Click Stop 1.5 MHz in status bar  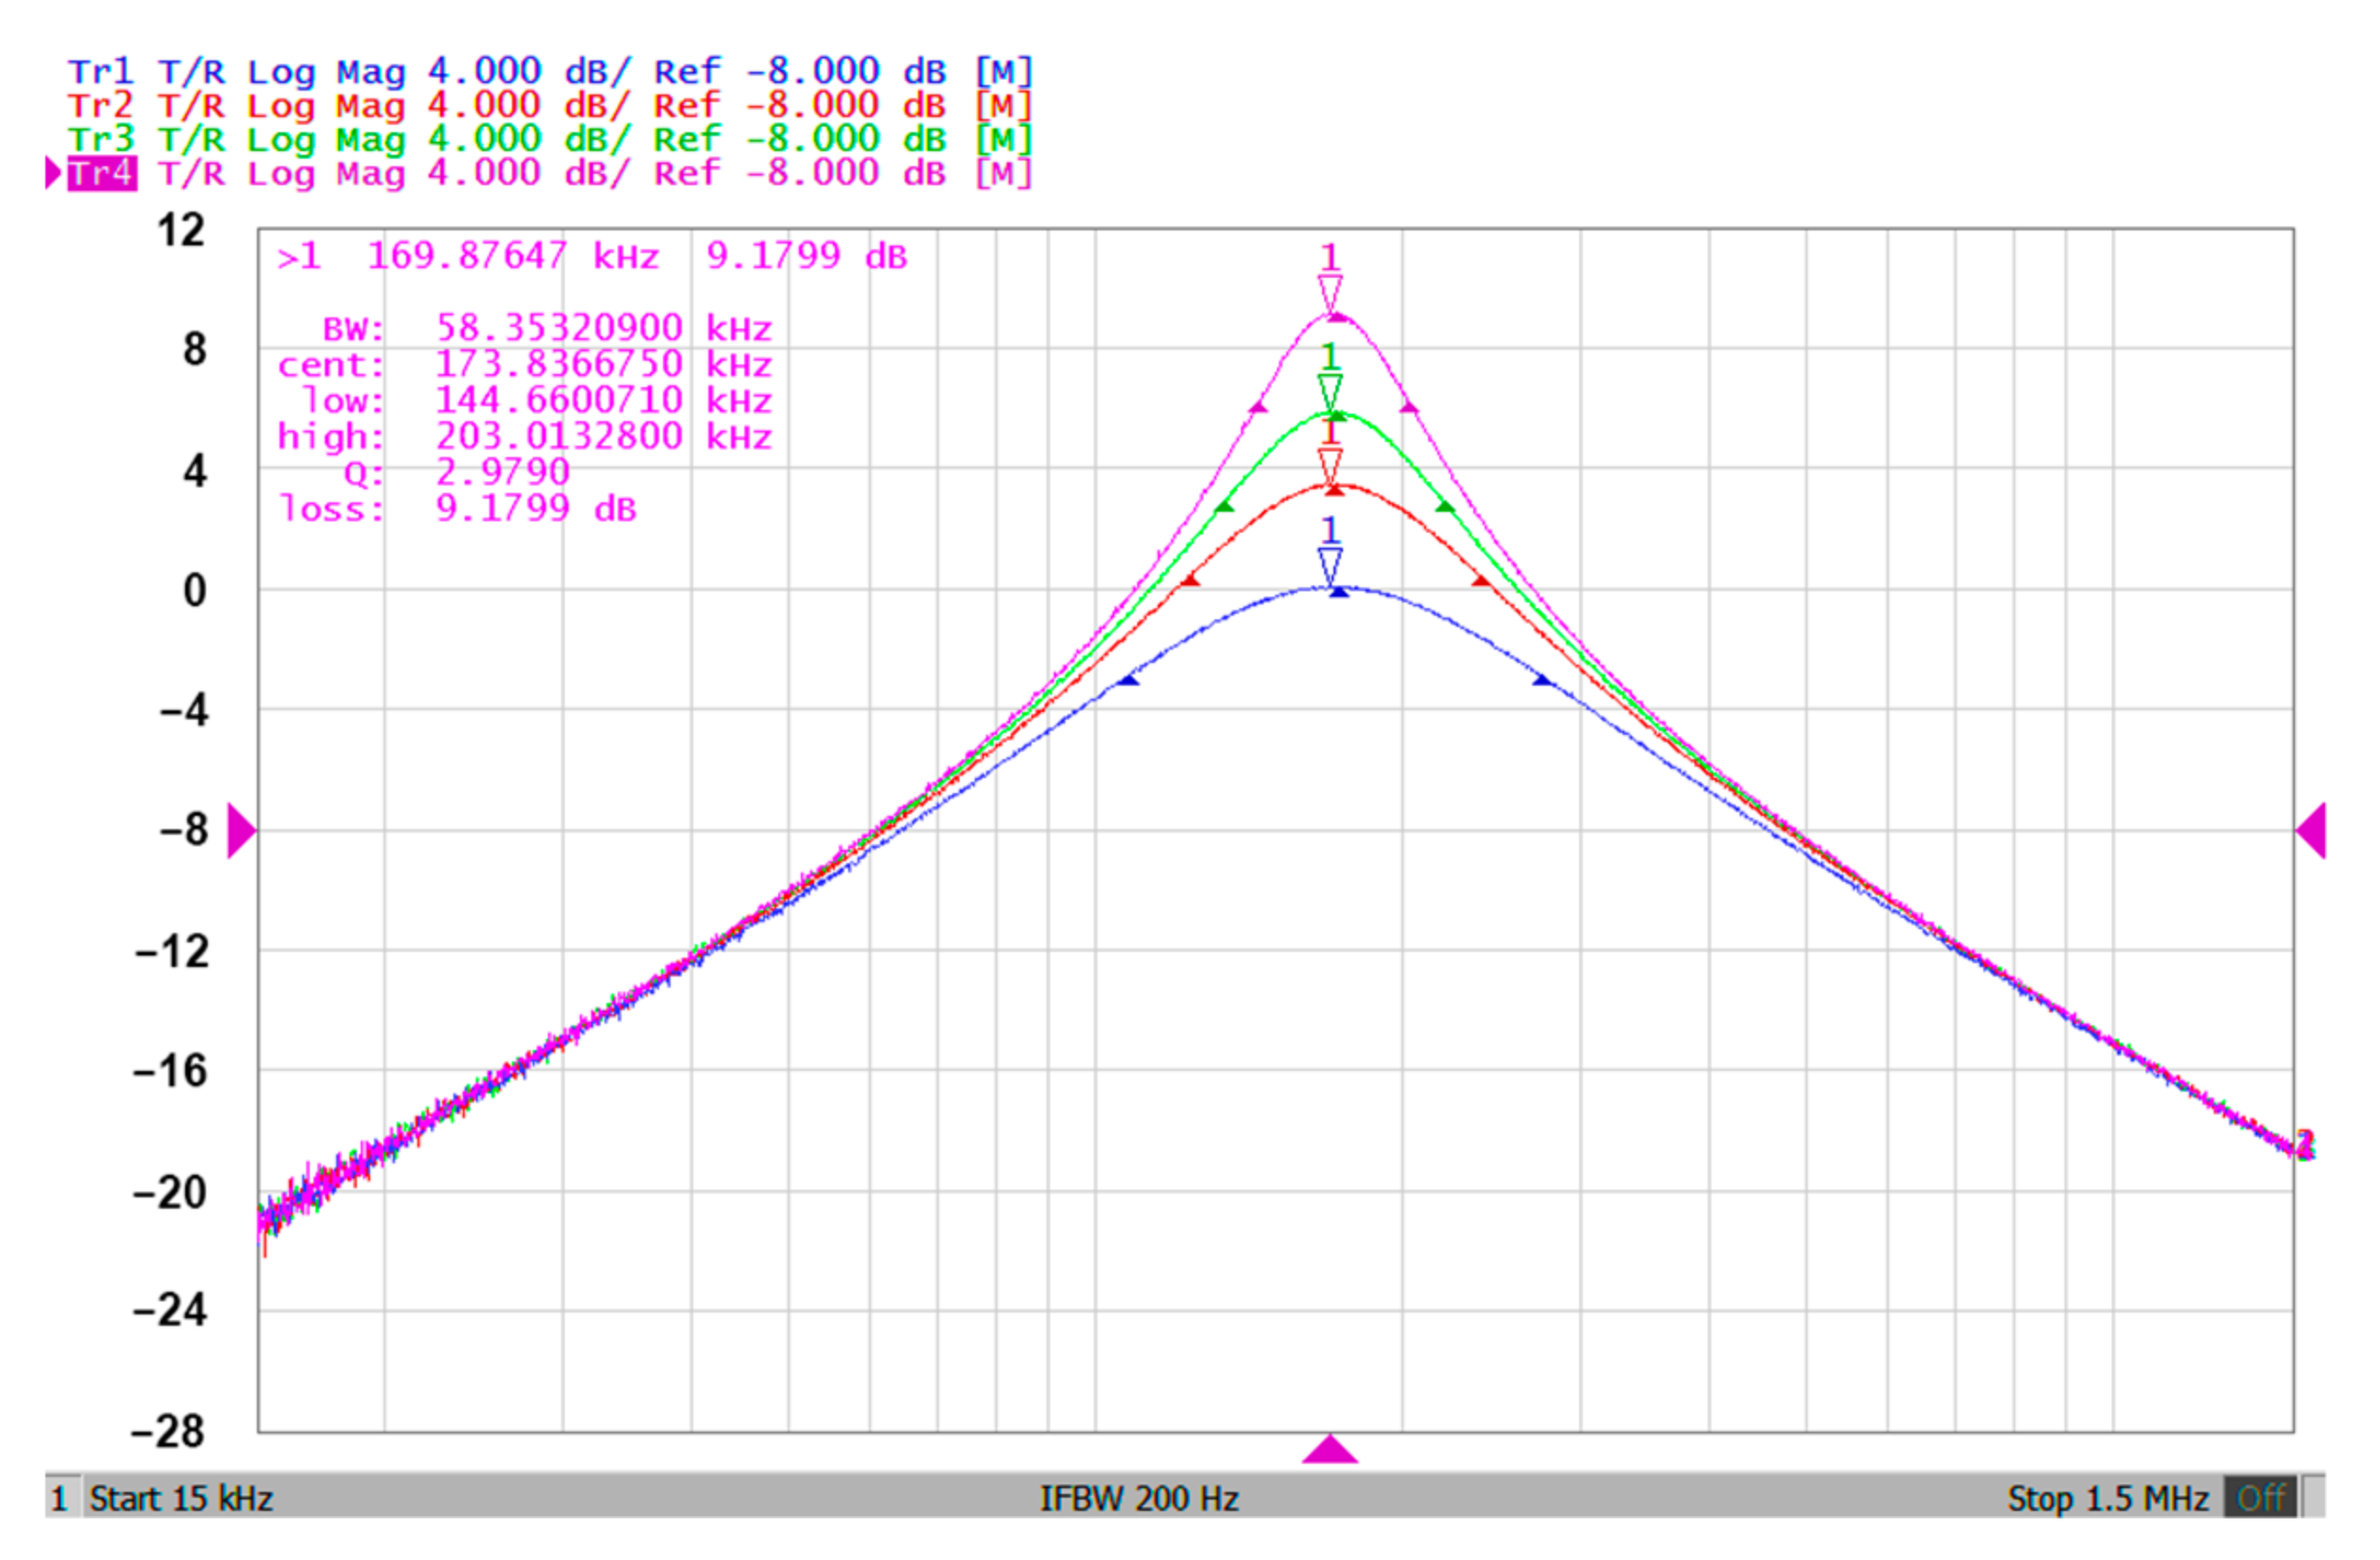pyautogui.click(x=2107, y=1498)
